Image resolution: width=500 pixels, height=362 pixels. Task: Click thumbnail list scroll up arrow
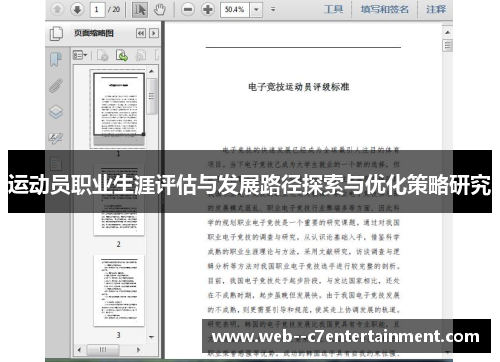[x=152, y=71]
